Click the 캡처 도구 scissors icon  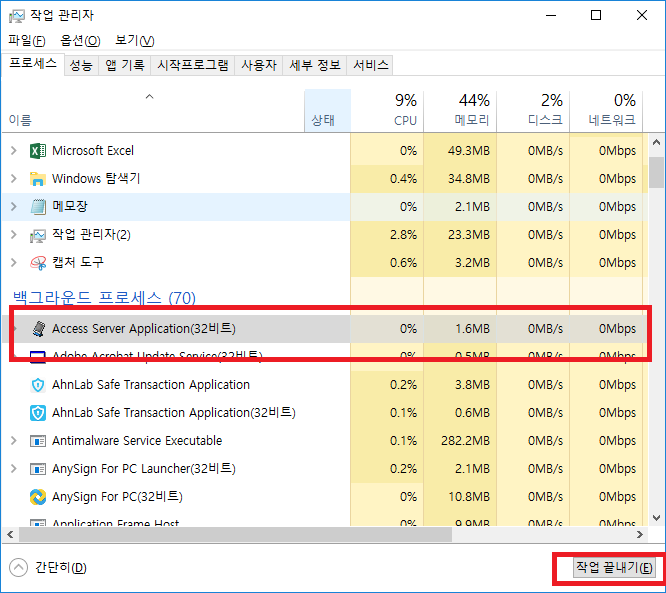(38, 263)
